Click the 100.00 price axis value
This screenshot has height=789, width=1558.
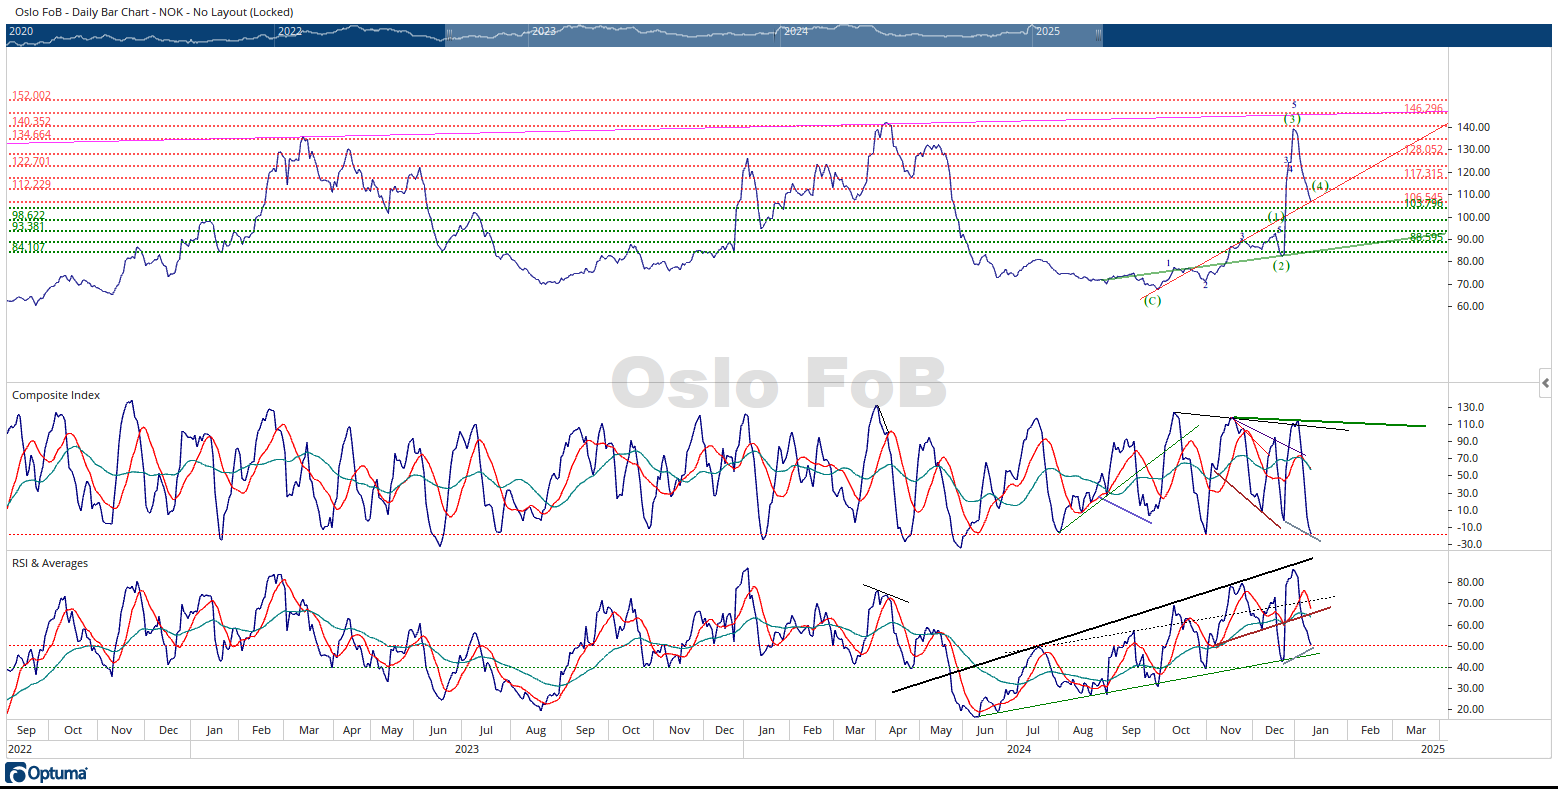point(1474,217)
